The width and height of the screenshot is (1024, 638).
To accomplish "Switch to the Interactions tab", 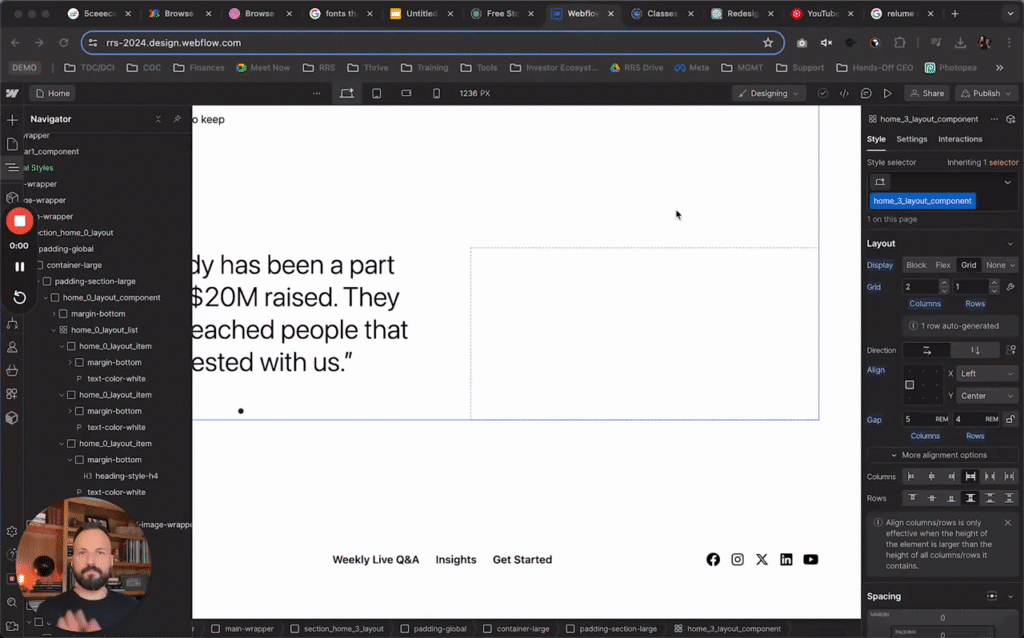I will [959, 139].
